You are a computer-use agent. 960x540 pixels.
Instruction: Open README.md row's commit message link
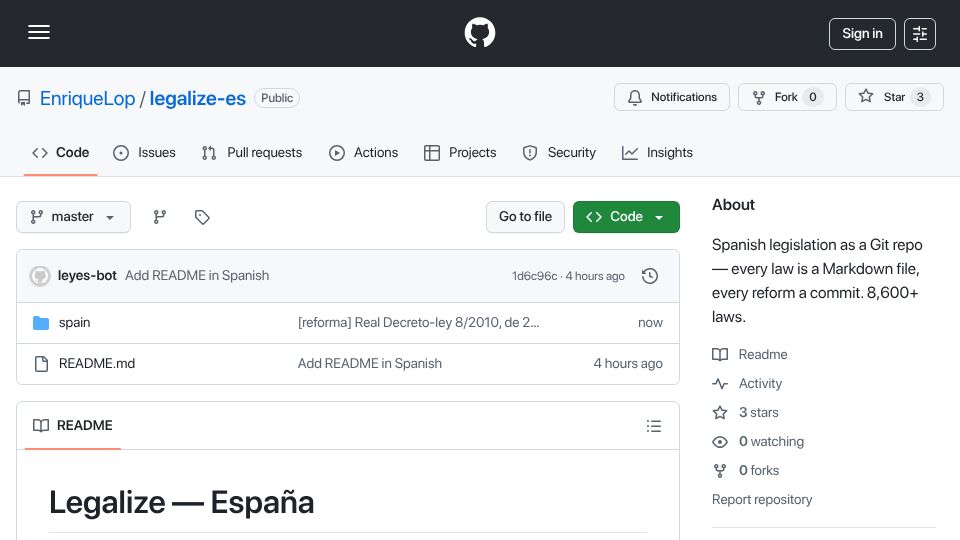tap(370, 364)
